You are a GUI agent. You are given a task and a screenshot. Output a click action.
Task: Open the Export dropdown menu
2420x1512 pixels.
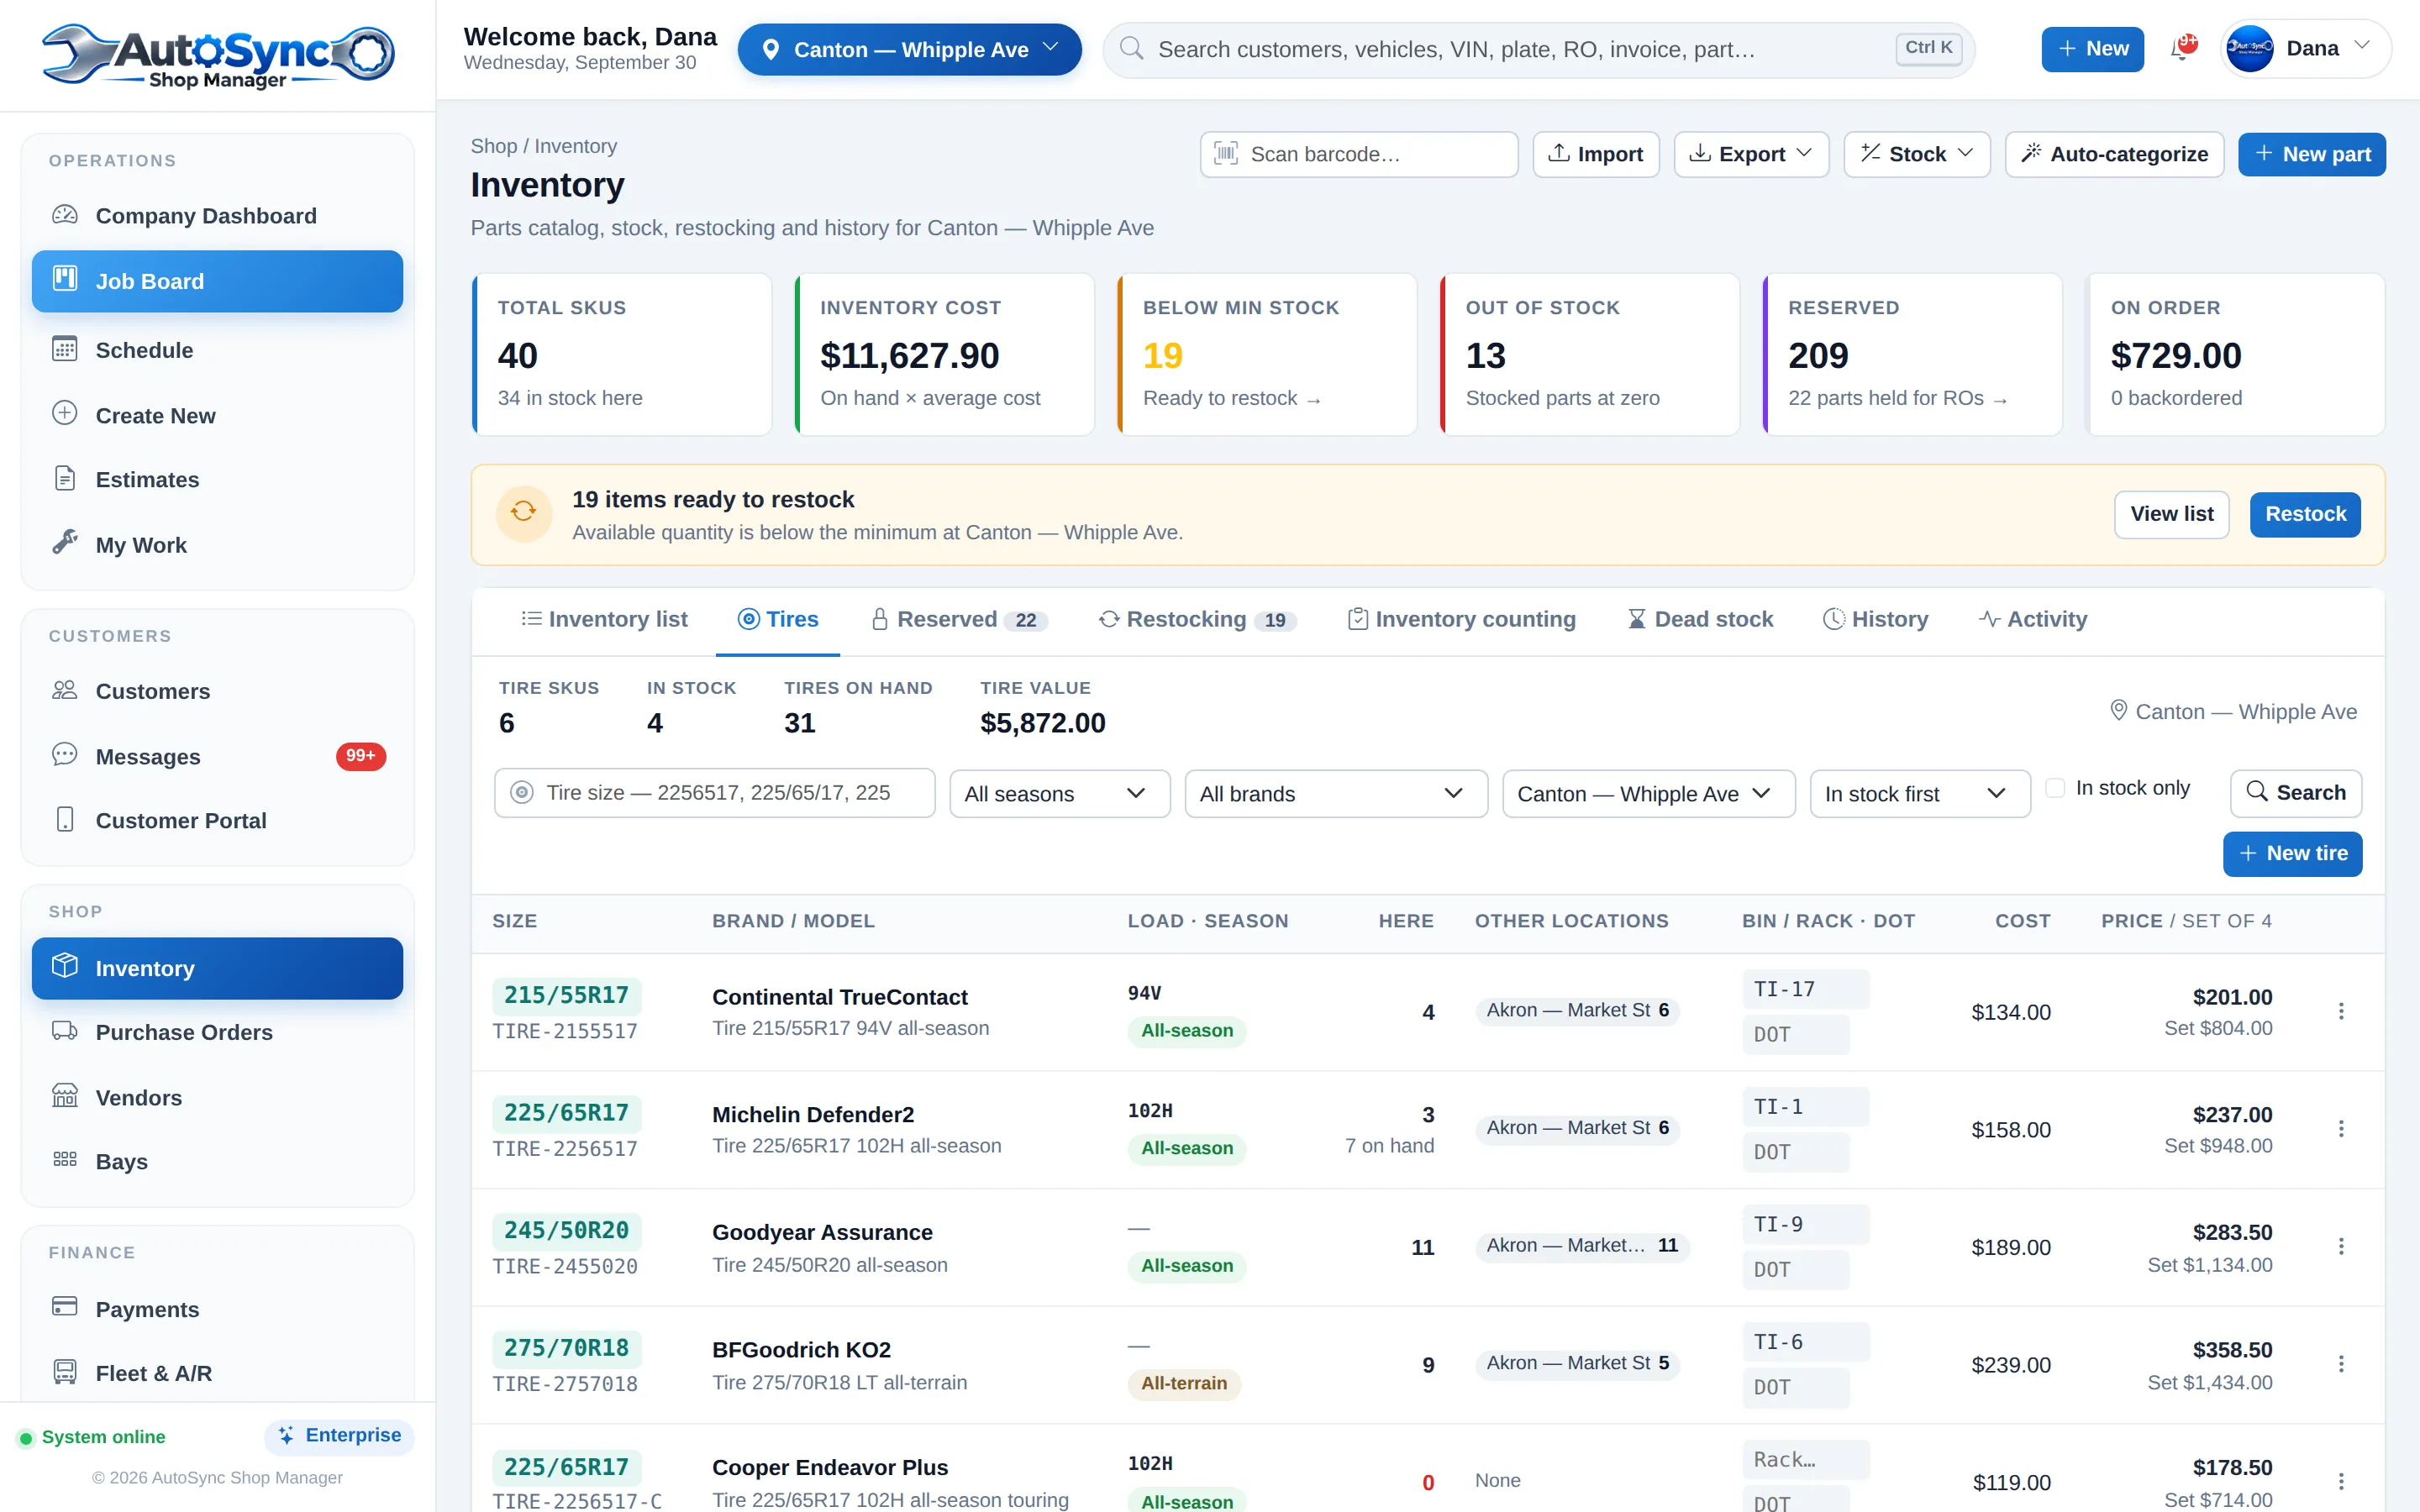[x=1751, y=154]
